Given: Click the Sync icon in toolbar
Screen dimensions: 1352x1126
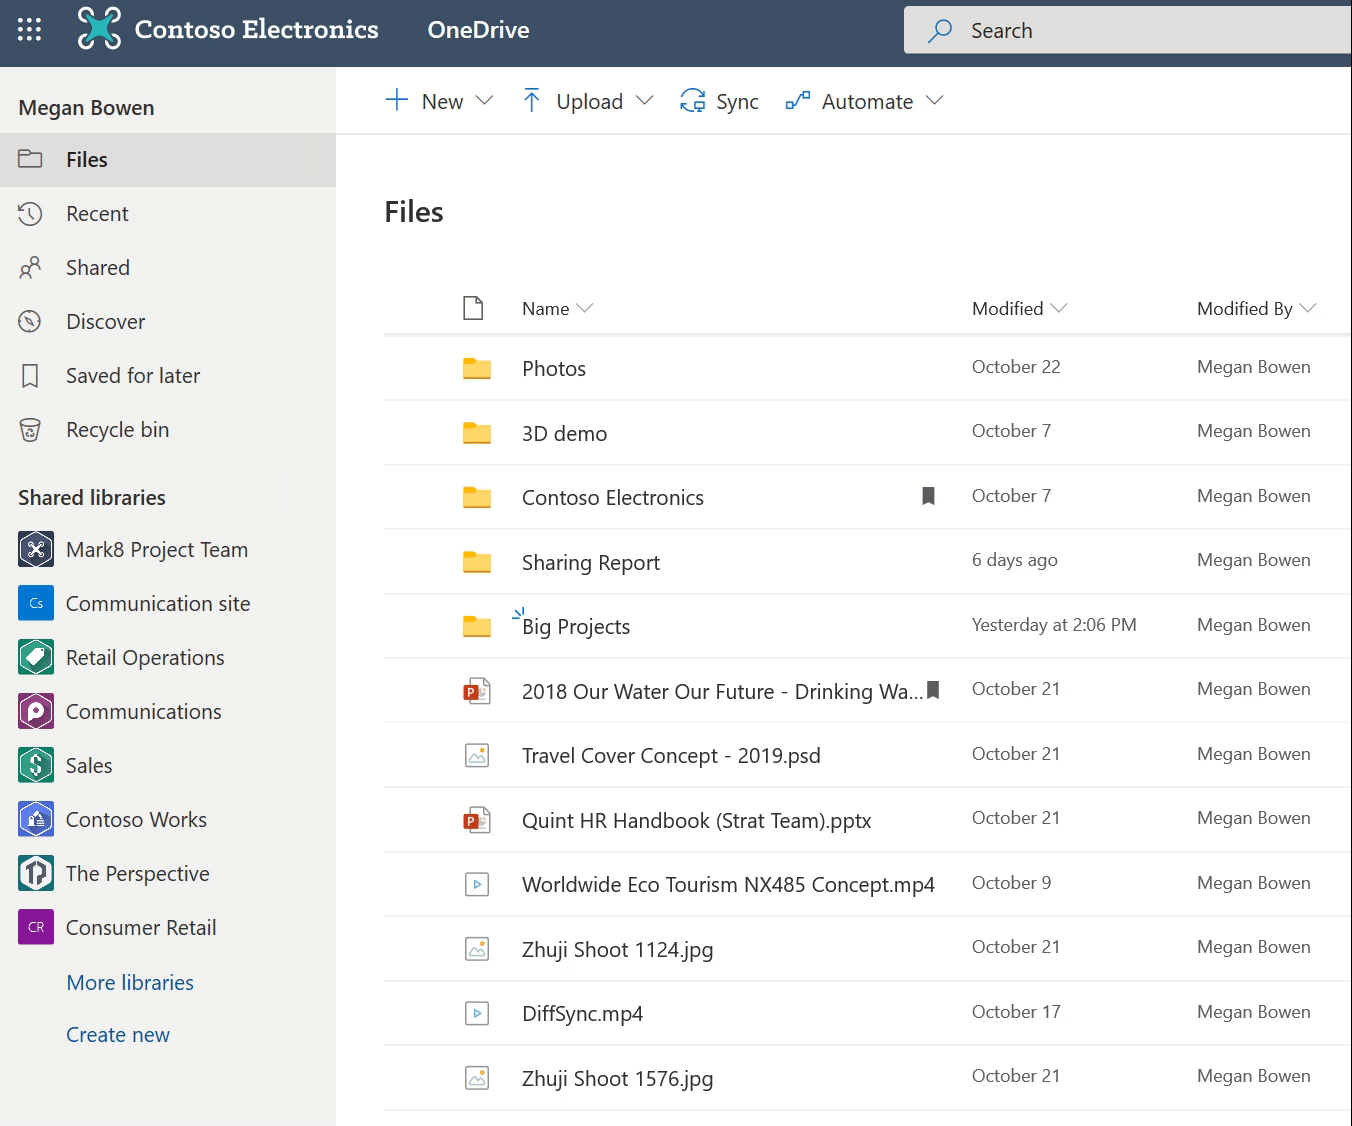Looking at the screenshot, I should 692,101.
